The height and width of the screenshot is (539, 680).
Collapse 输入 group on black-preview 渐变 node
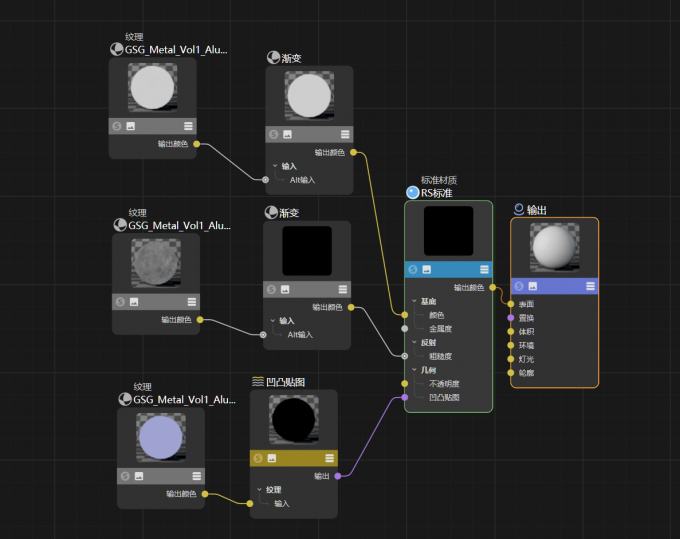pyautogui.click(x=273, y=320)
